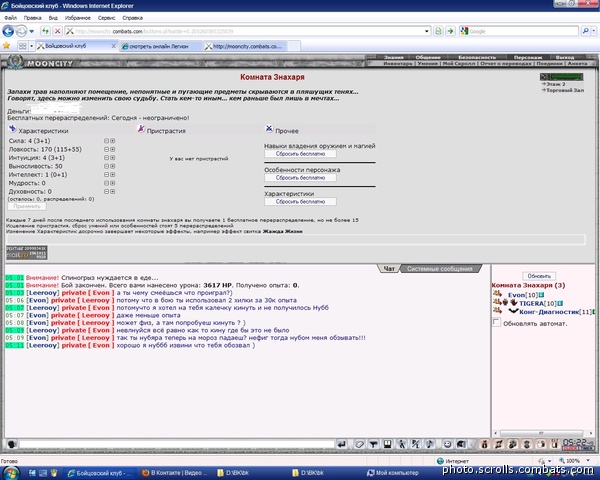
Task: Increase Интуиция with the plus button
Action: [112, 158]
